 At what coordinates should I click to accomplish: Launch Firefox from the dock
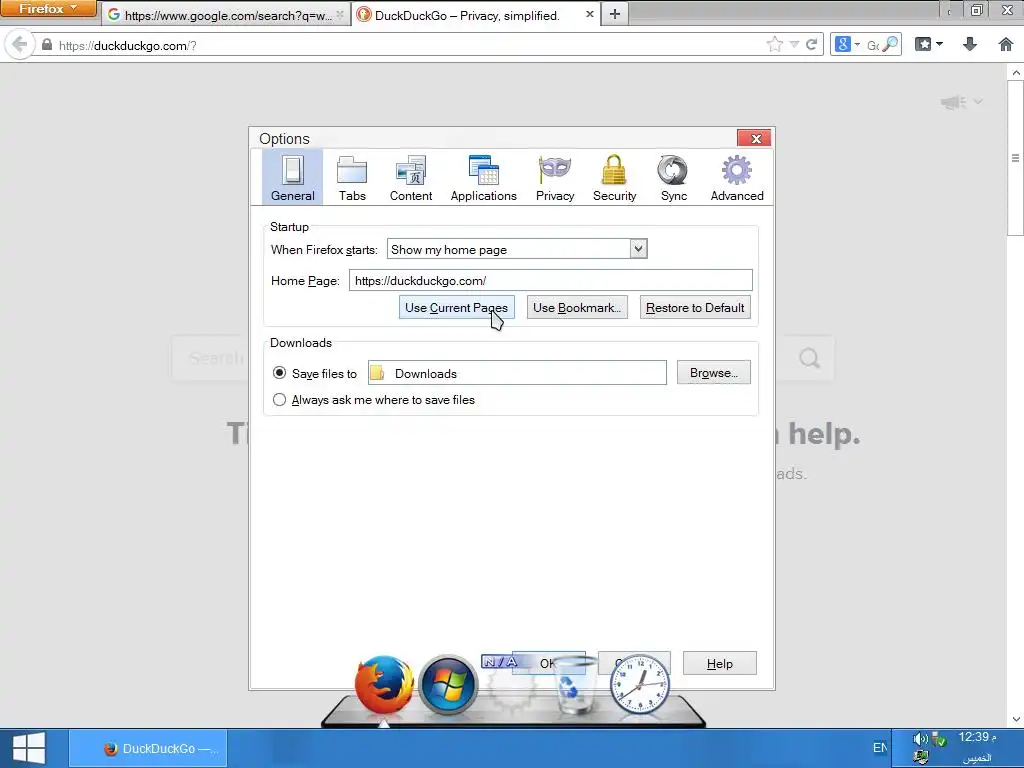[384, 684]
